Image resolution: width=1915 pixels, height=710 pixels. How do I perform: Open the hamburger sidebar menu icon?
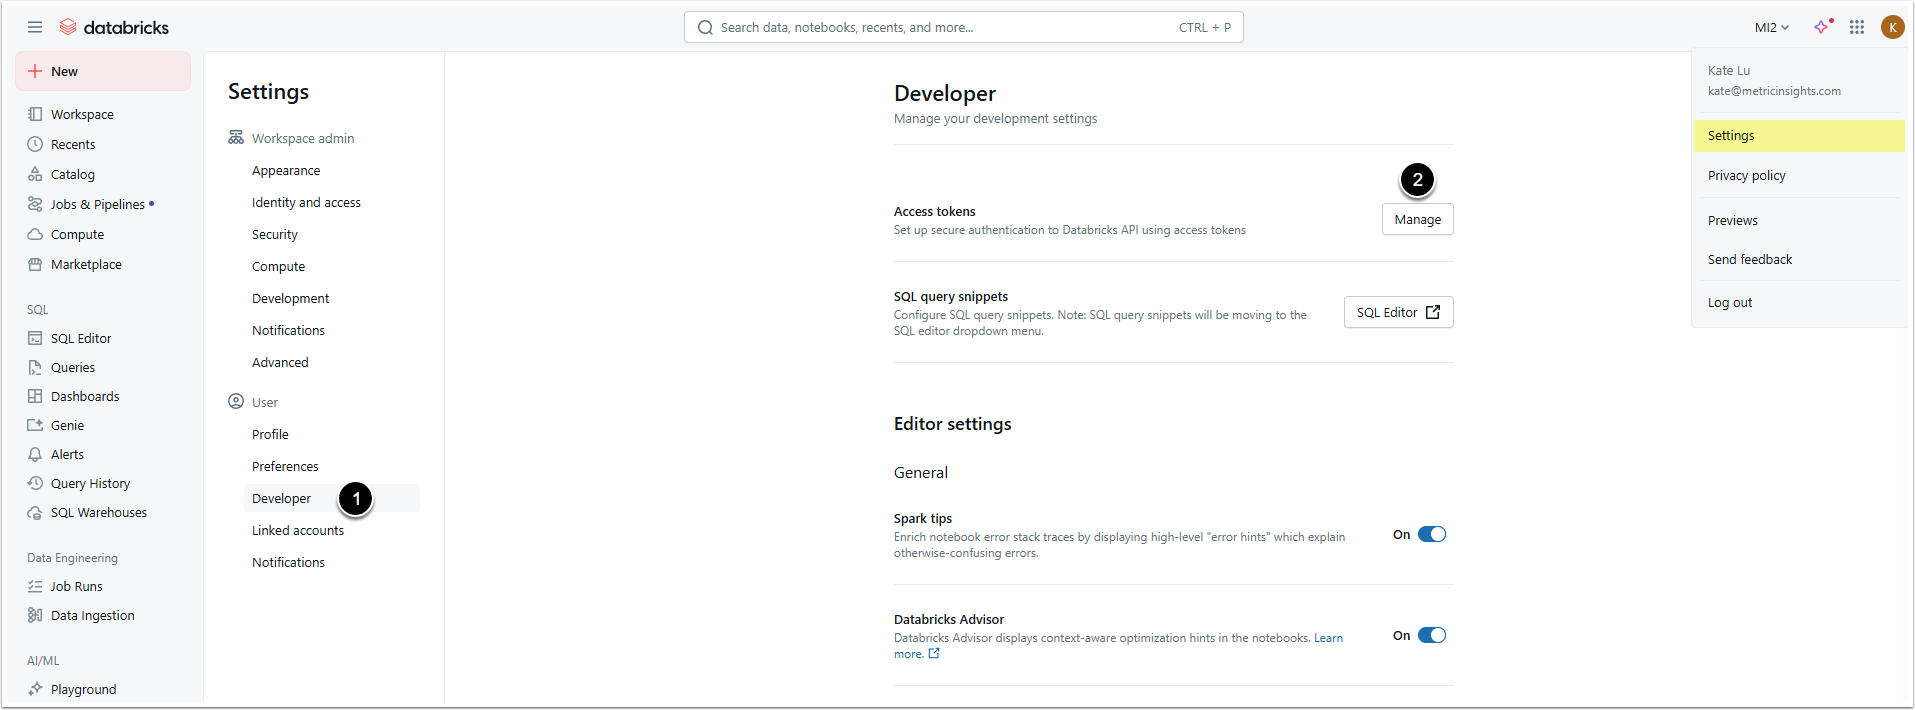35,27
